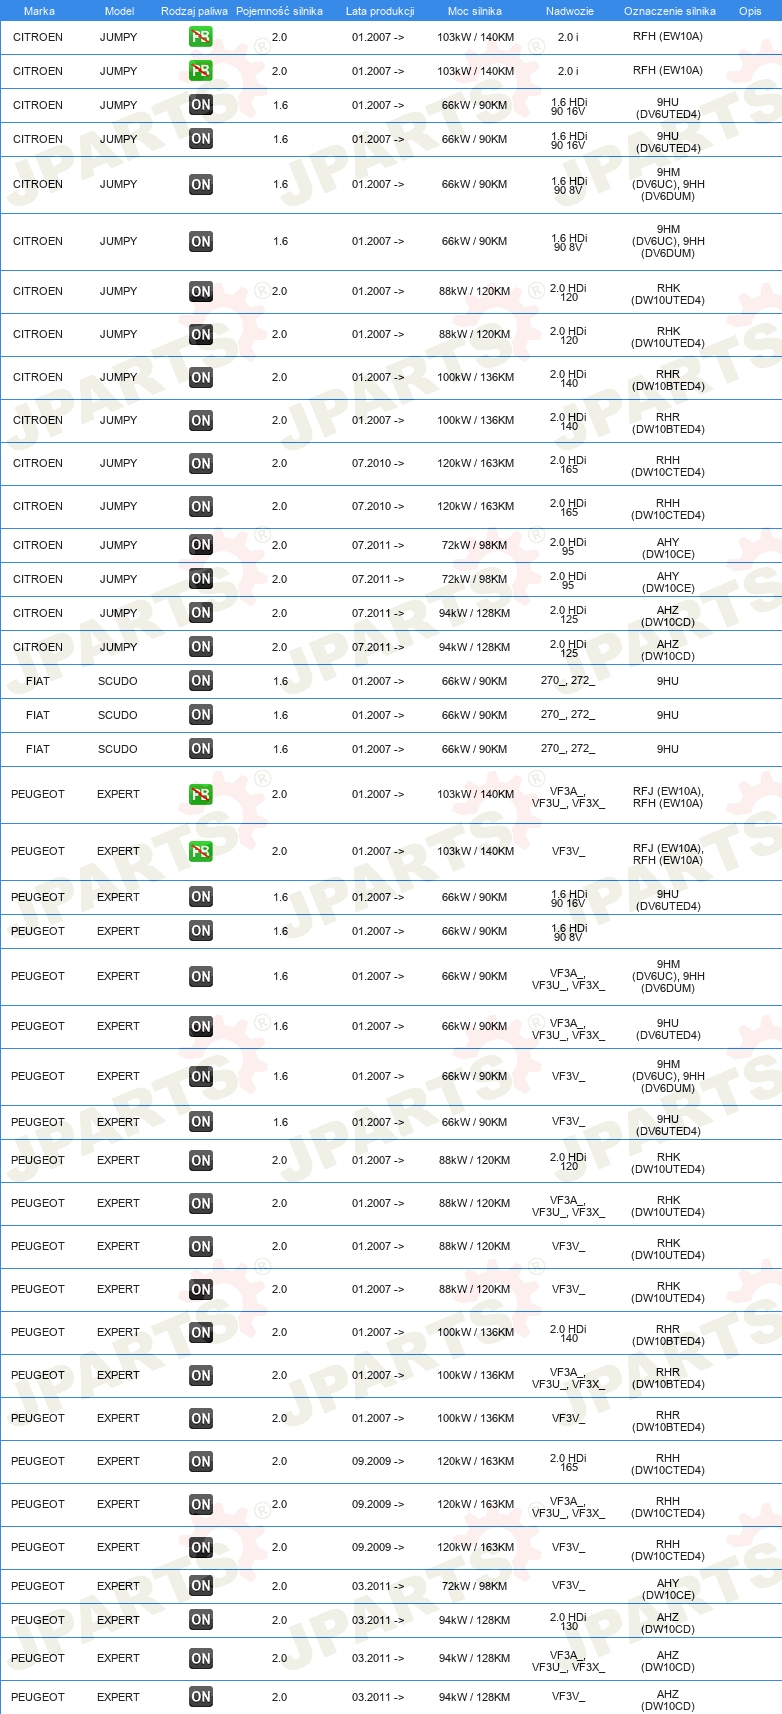The image size is (782, 1714).
Task: Select '03.2011 ->' in Peugeot AHY row
Action: pos(378,1586)
